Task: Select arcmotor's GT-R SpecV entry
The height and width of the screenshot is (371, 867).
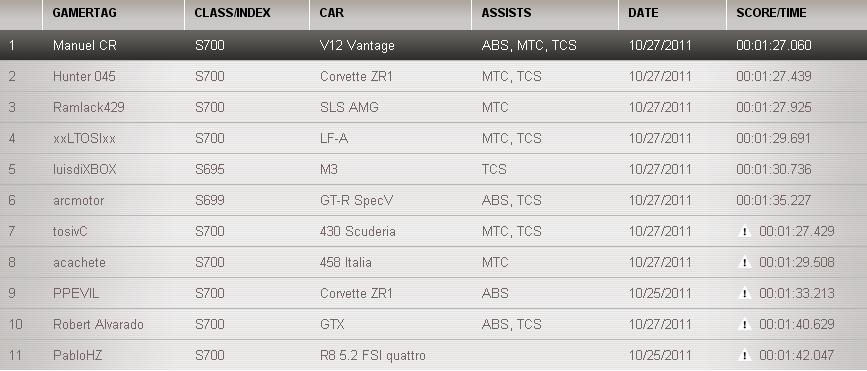Action: click(x=434, y=200)
